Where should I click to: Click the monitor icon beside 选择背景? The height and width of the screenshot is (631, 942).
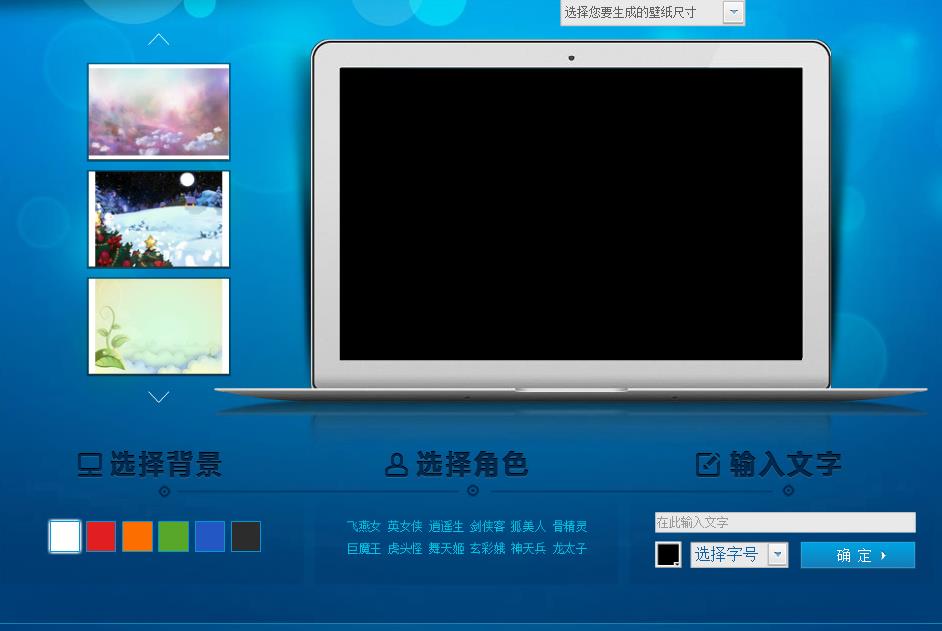click(x=89, y=465)
